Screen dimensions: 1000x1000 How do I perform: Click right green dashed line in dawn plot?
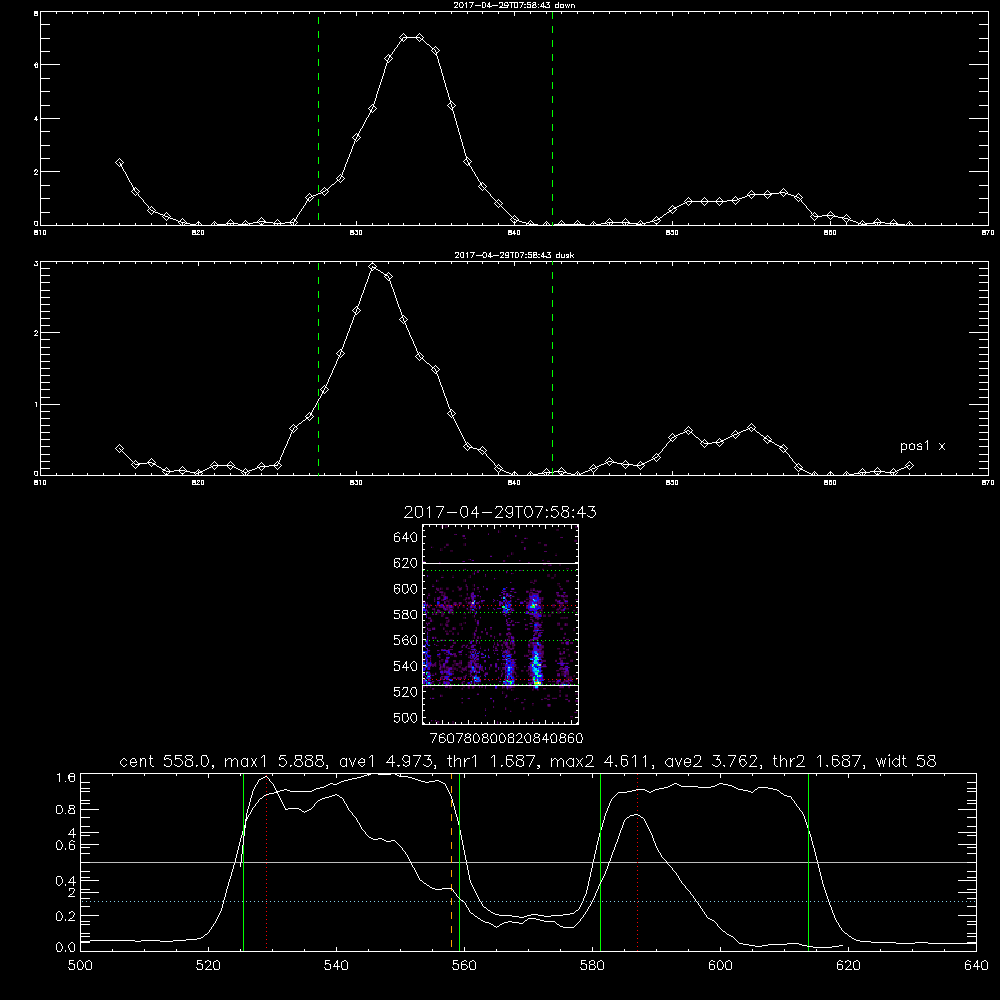click(552, 118)
